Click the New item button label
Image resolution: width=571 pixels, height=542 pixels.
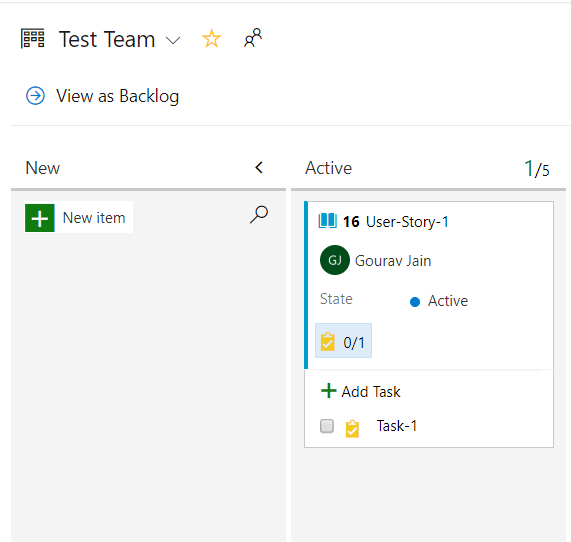coord(94,218)
